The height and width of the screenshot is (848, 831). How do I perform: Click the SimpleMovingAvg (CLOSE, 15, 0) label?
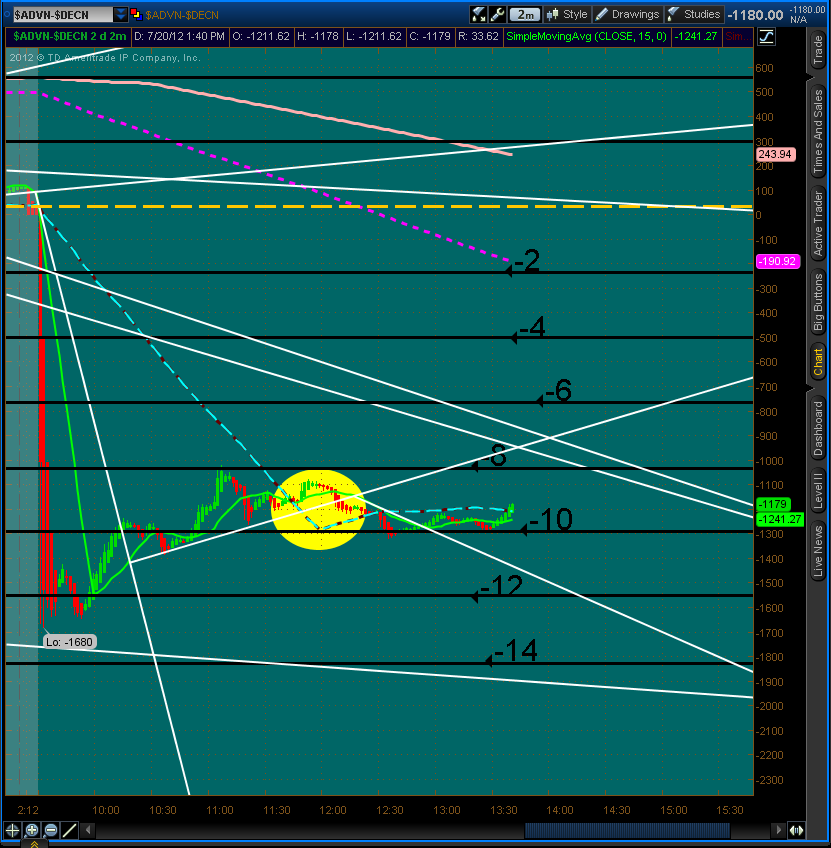point(587,37)
